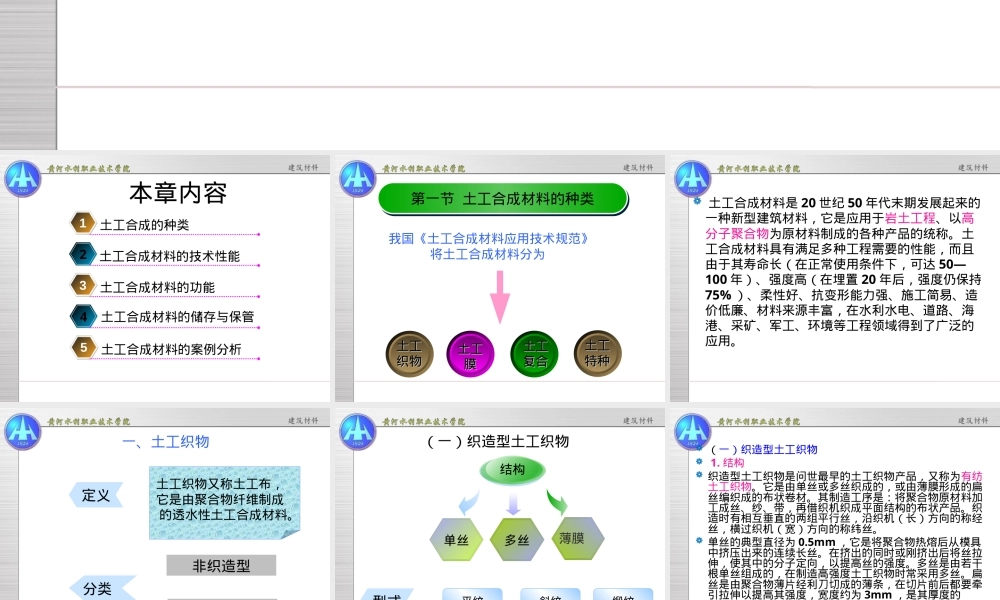Click the blue curved arrow pointing to 单丝
This screenshot has width=1000, height=600.
tap(469, 502)
